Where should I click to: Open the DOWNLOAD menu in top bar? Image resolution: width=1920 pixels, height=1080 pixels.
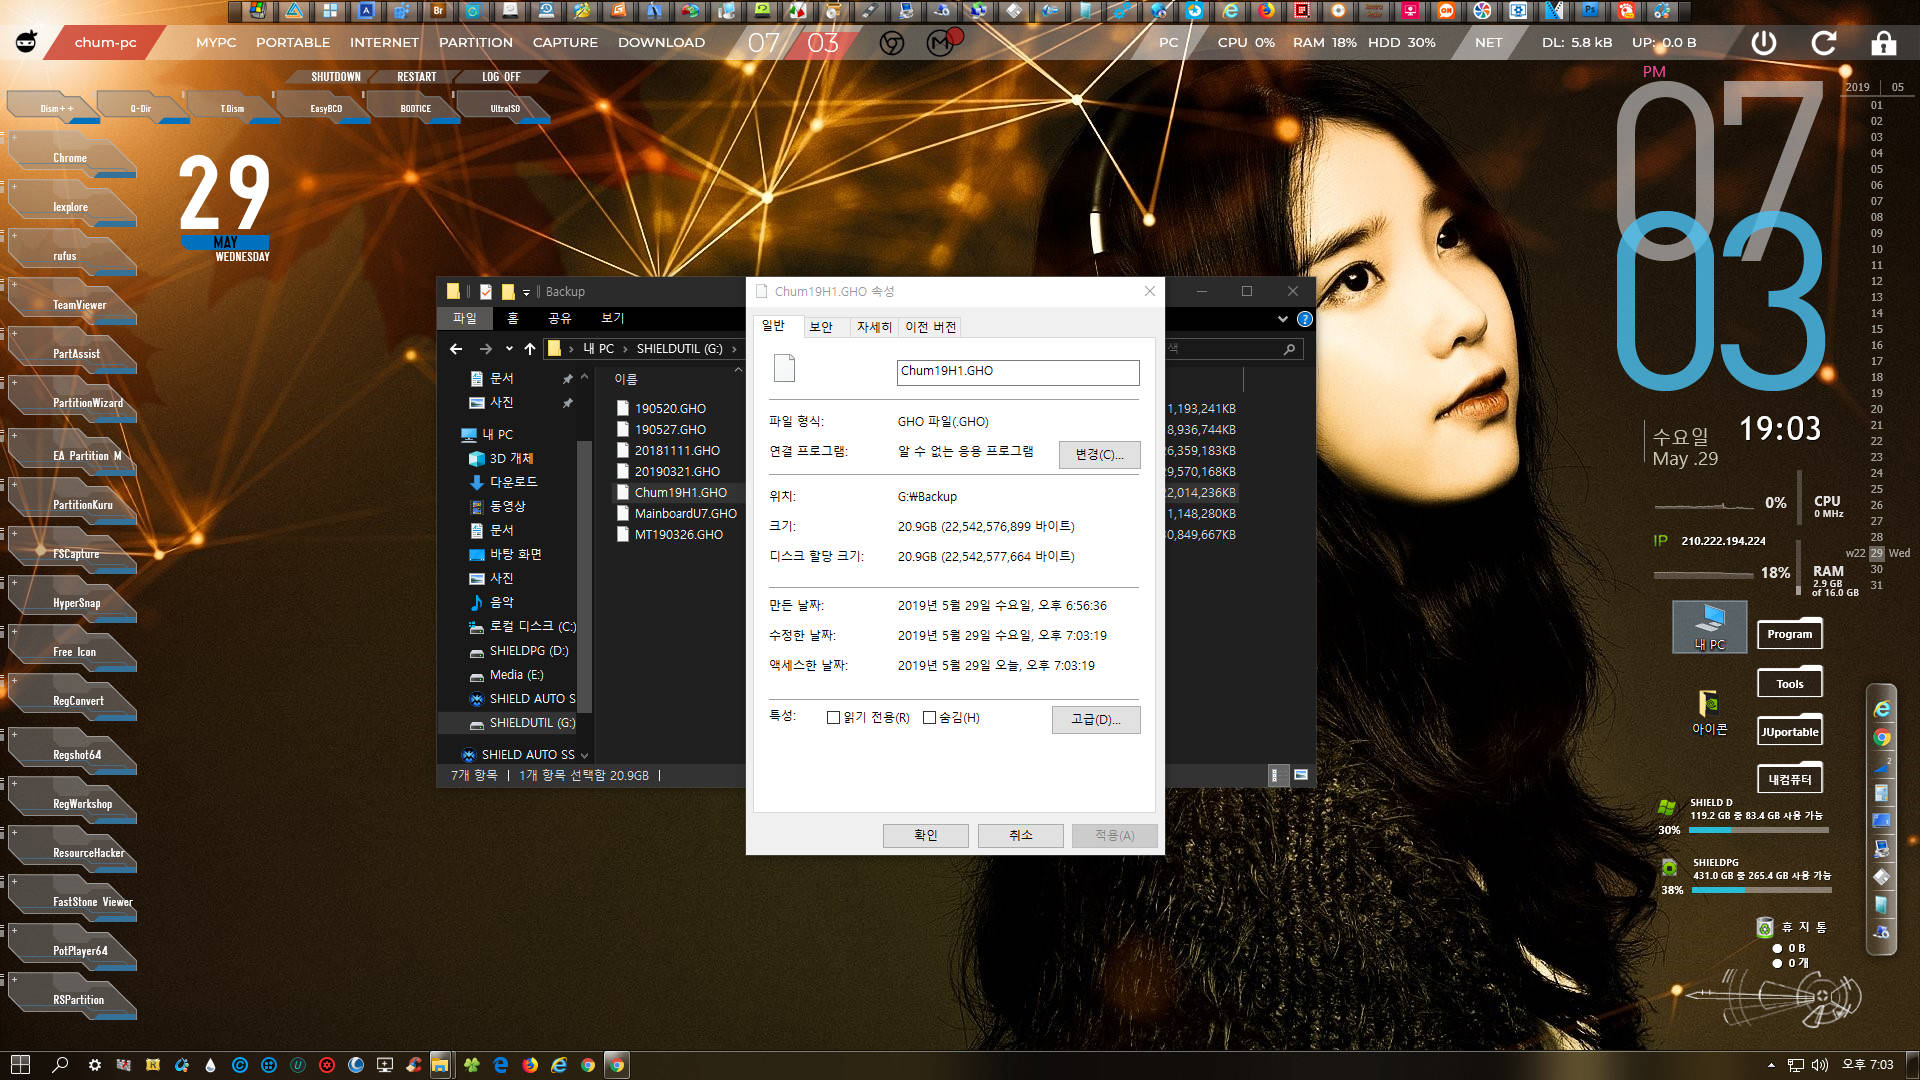pyautogui.click(x=661, y=42)
